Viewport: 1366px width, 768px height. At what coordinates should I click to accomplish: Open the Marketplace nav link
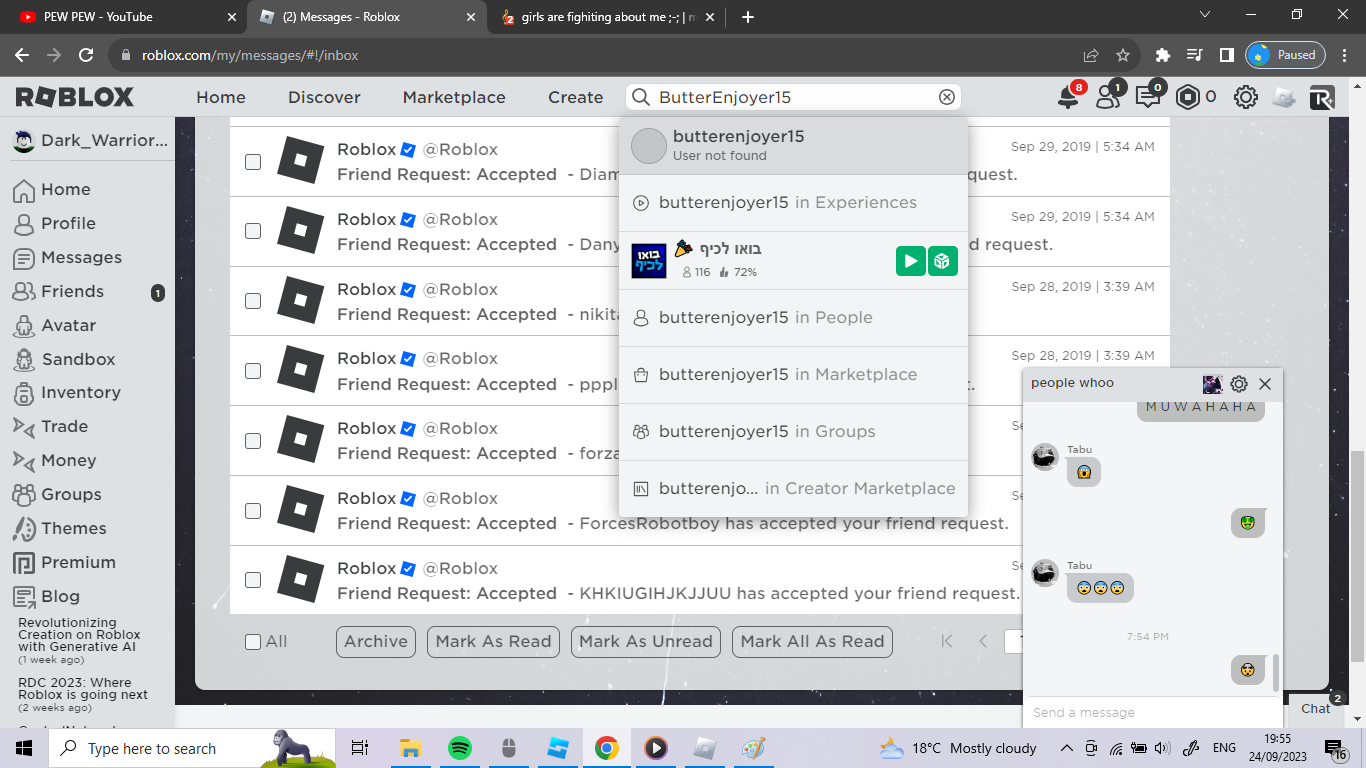click(x=454, y=97)
